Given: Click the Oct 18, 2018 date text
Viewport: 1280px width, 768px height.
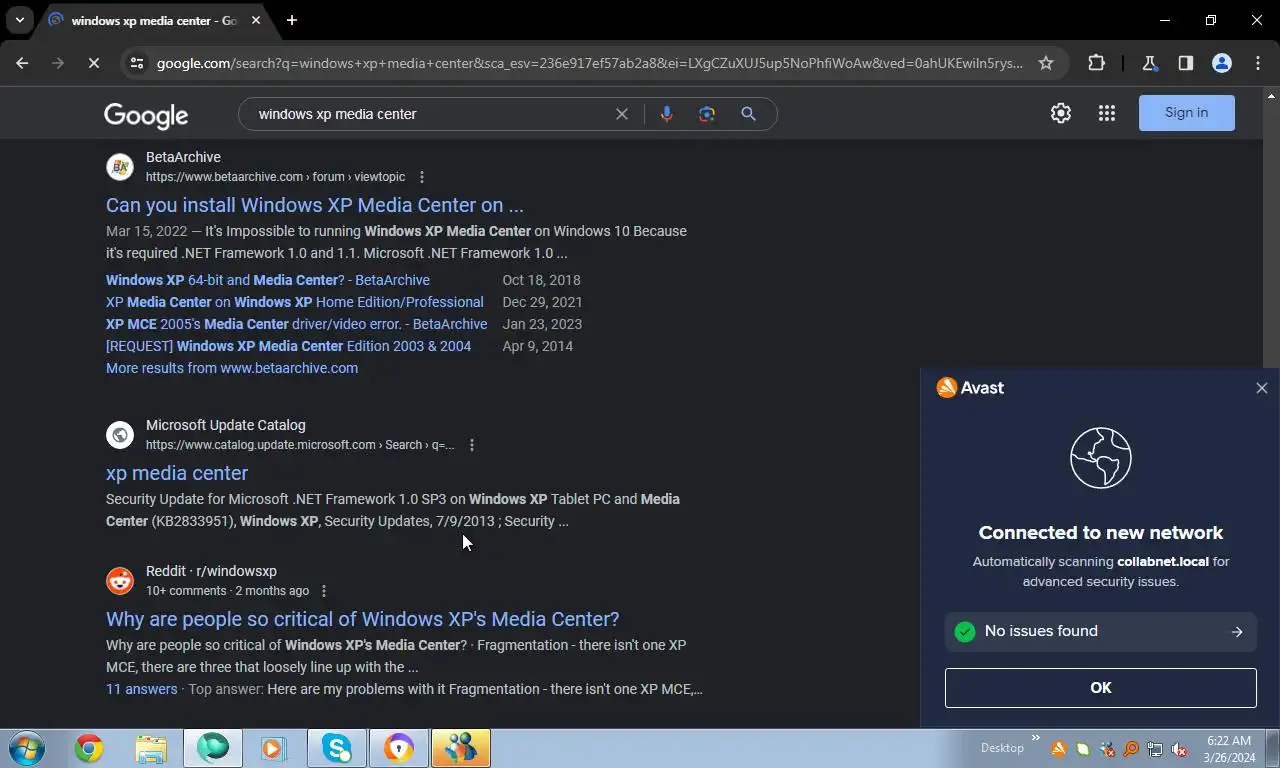Looking at the screenshot, I should click(541, 280).
